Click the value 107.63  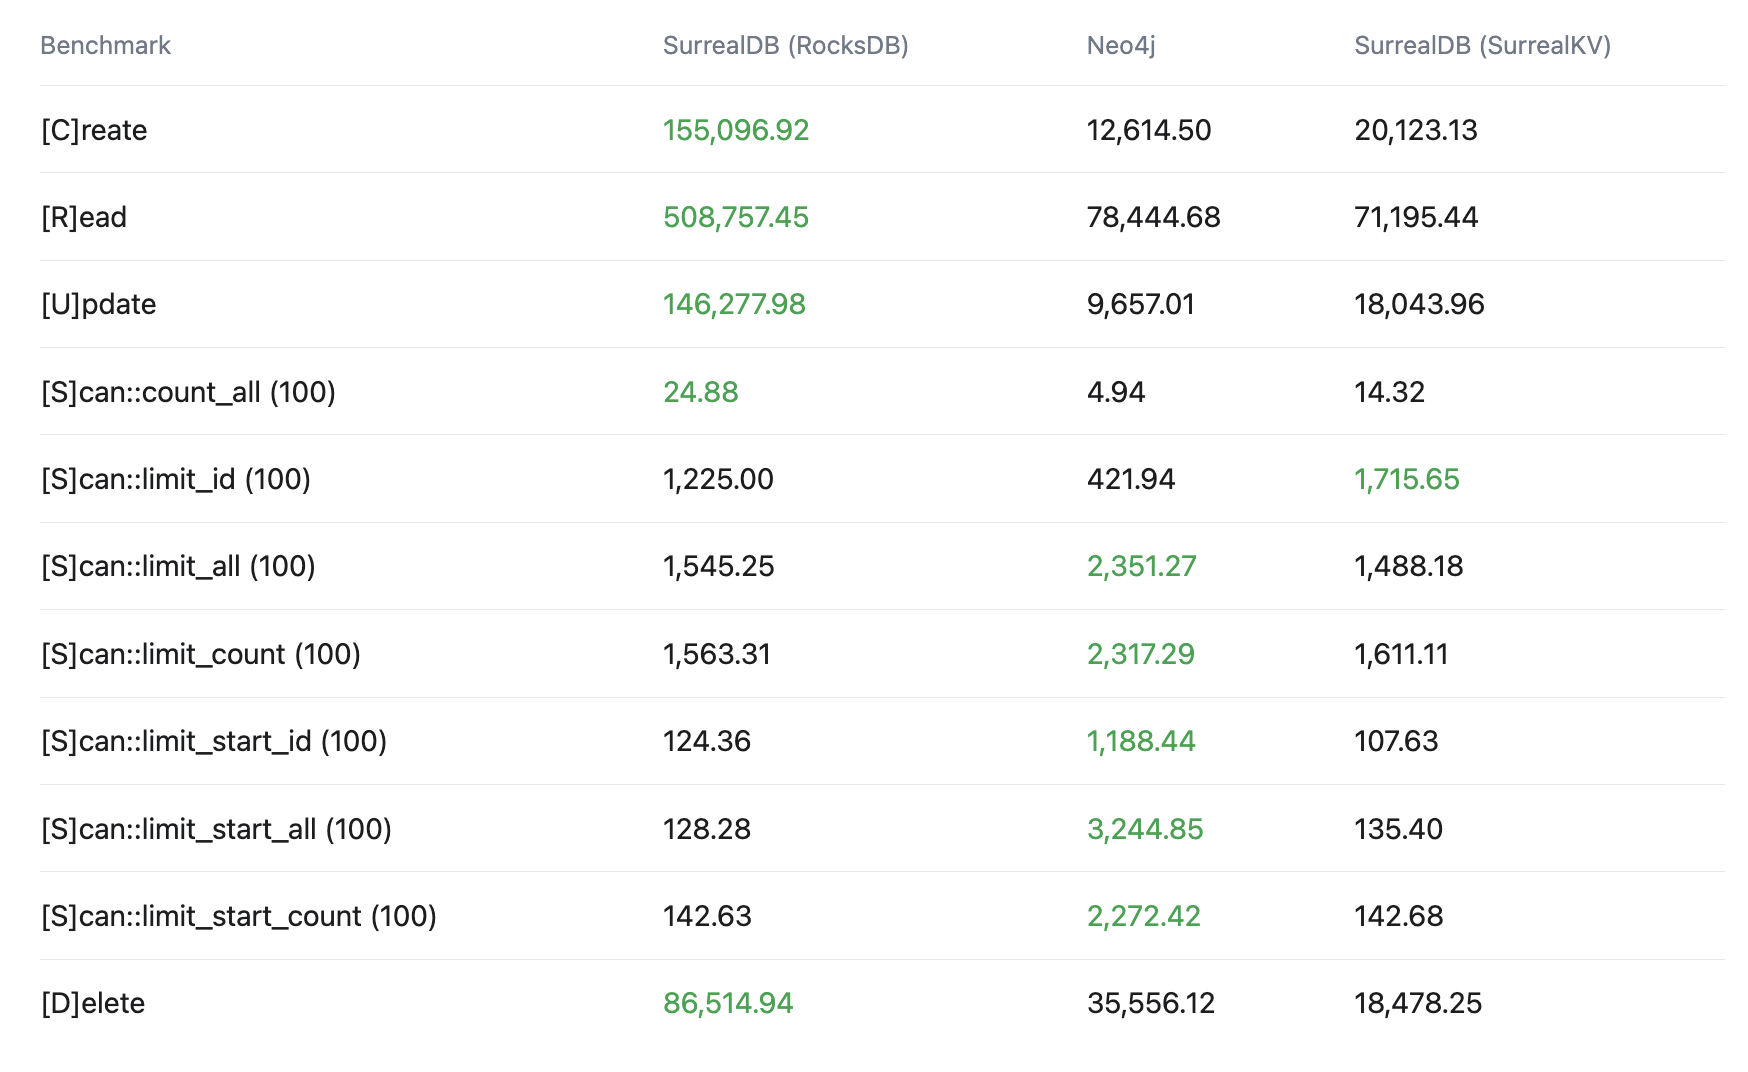click(1396, 741)
